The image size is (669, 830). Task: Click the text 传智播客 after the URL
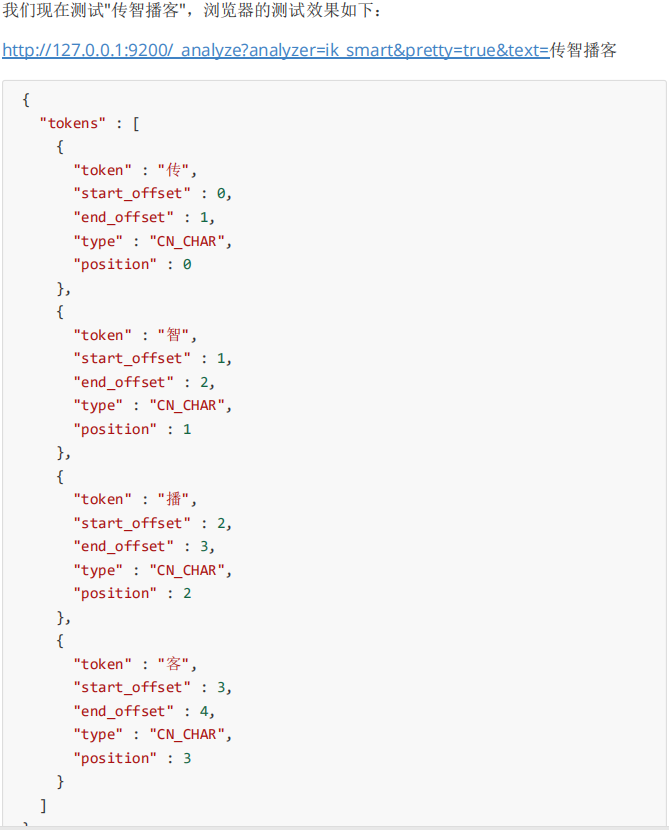point(583,50)
